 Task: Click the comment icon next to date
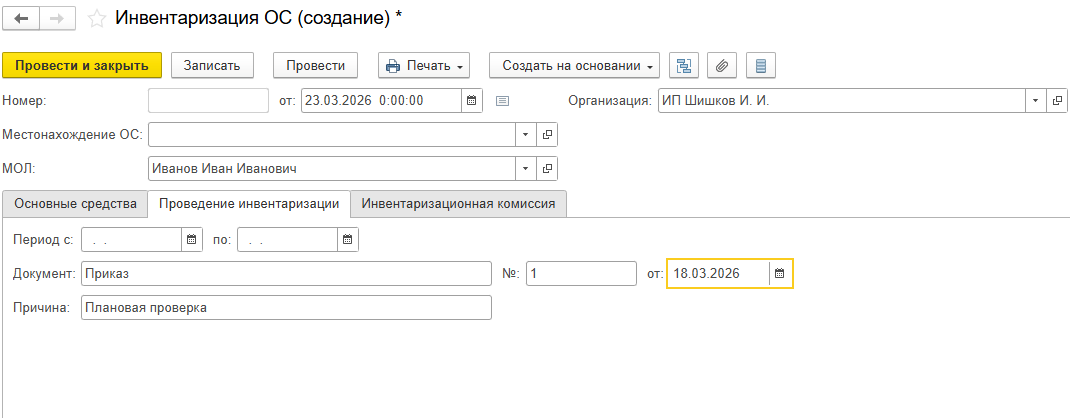pyautogui.click(x=503, y=100)
